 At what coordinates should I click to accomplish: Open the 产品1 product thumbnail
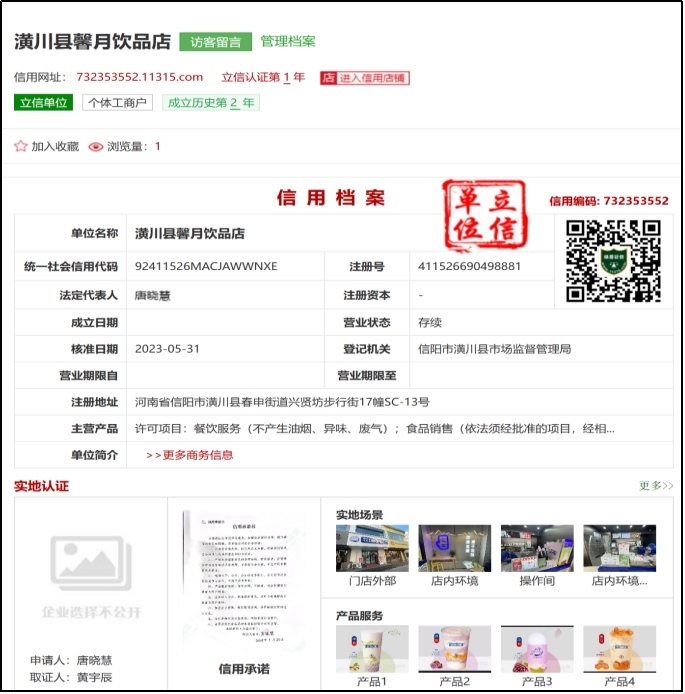(x=372, y=649)
